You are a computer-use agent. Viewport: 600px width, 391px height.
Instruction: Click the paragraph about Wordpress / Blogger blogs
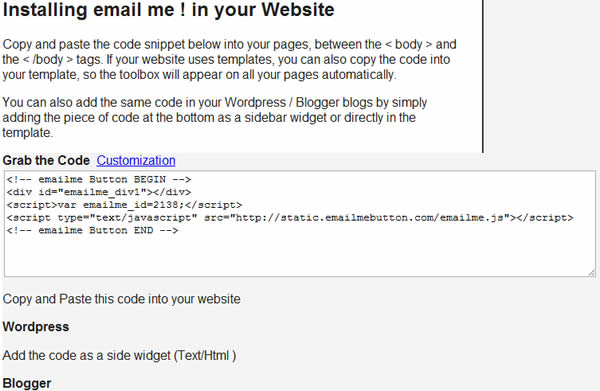[x=215, y=117]
